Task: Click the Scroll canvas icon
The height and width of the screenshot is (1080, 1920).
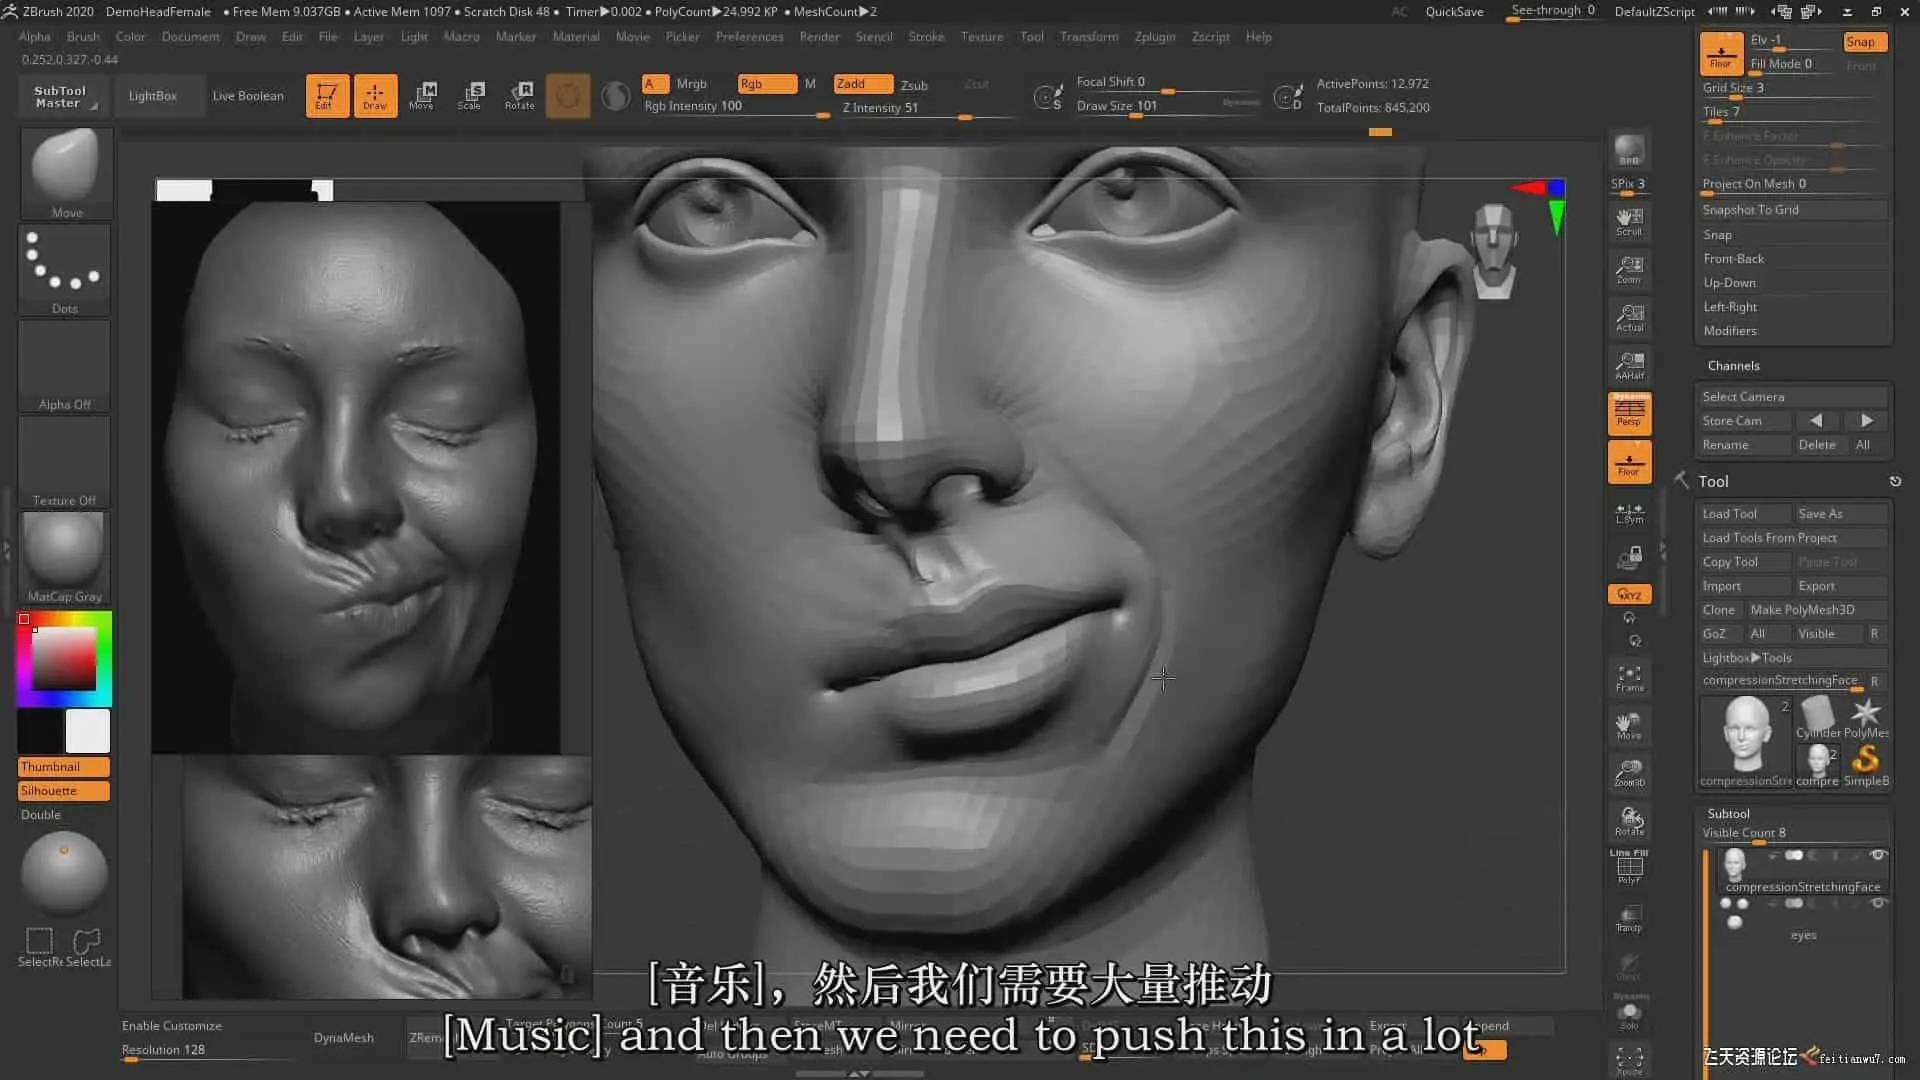Action: tap(1629, 221)
